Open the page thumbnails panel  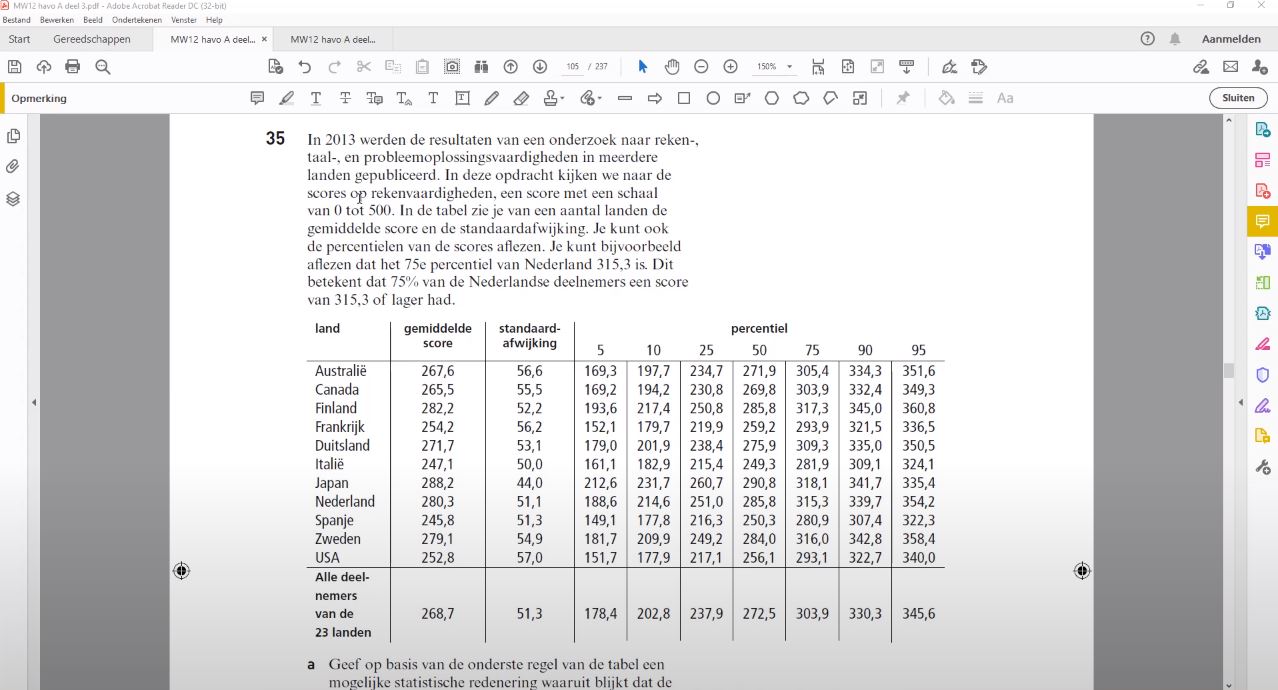(13, 136)
